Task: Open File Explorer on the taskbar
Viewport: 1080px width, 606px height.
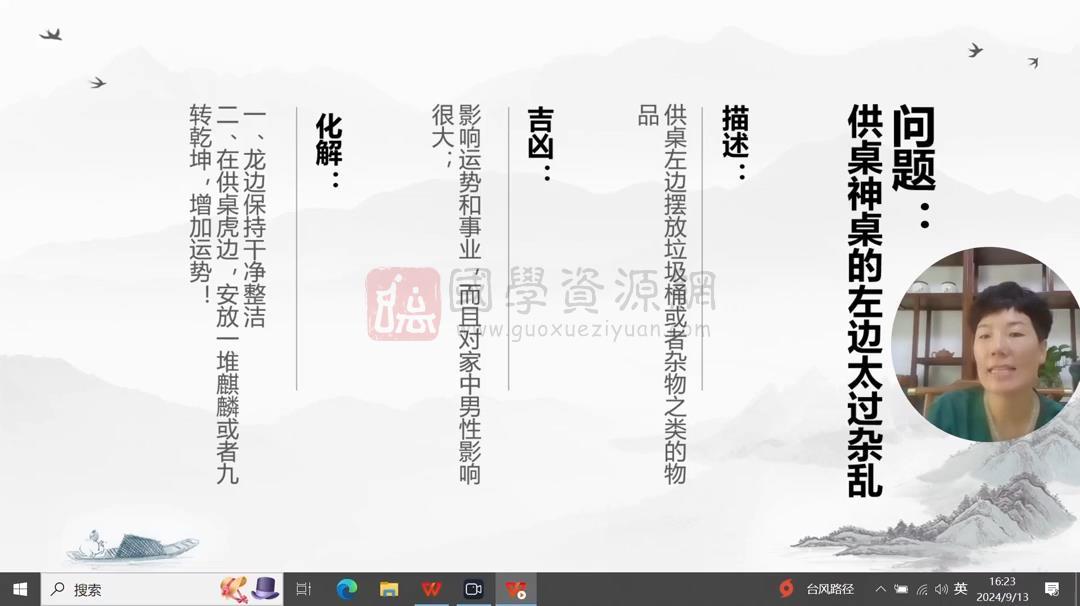Action: pyautogui.click(x=389, y=590)
